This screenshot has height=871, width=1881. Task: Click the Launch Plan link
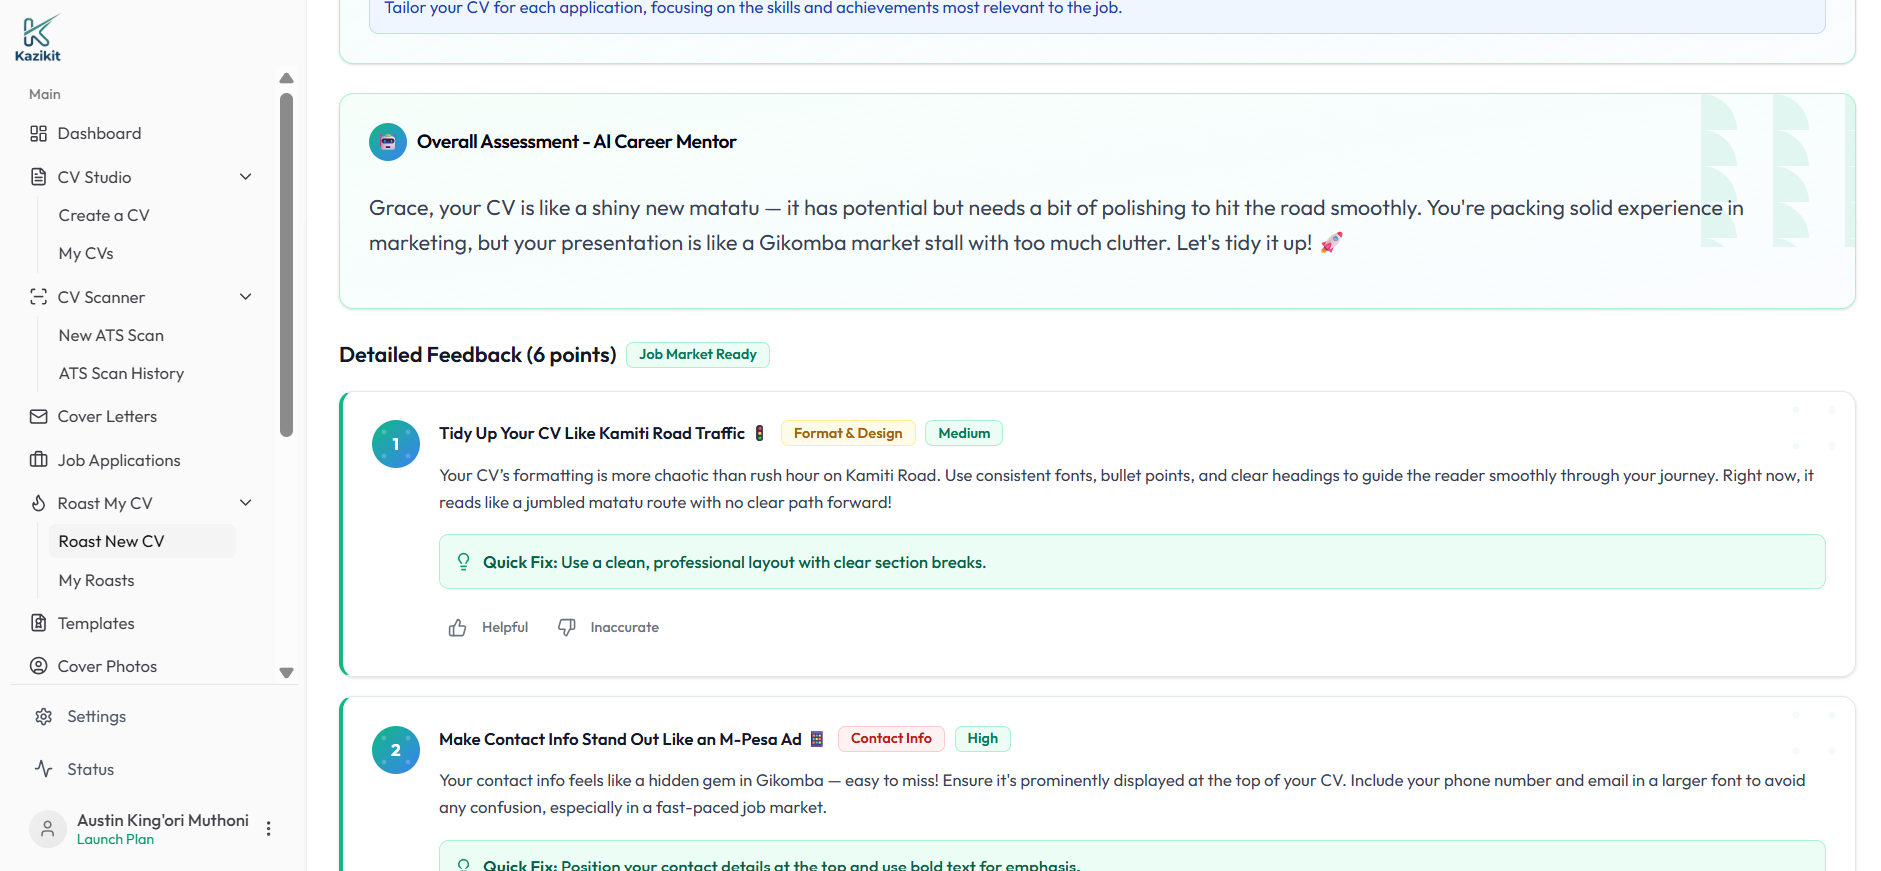pyautogui.click(x=115, y=840)
